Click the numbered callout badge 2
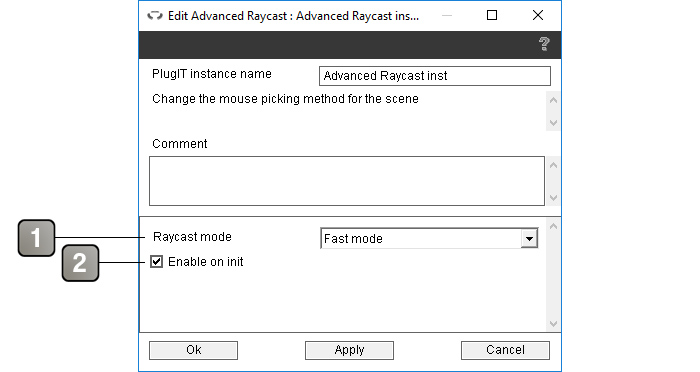700x372 pixels. (x=80, y=263)
